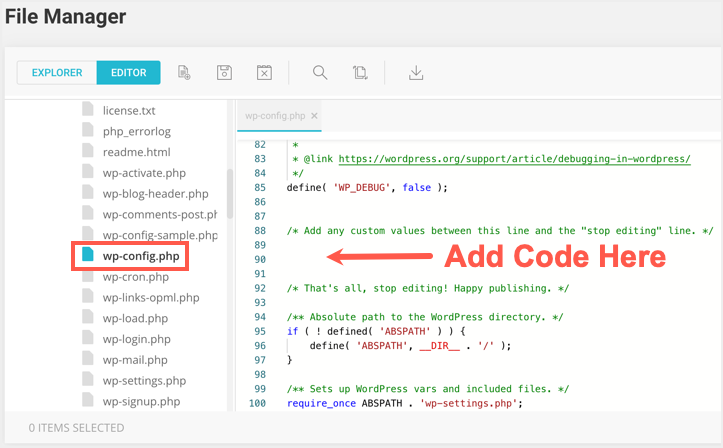Select wp-activate.php file
The width and height of the screenshot is (723, 448).
click(x=144, y=173)
